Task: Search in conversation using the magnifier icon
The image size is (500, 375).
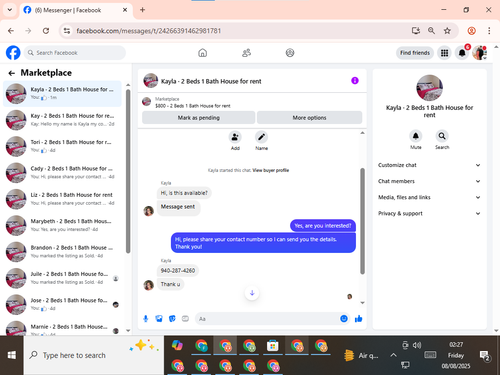Action: tap(442, 136)
